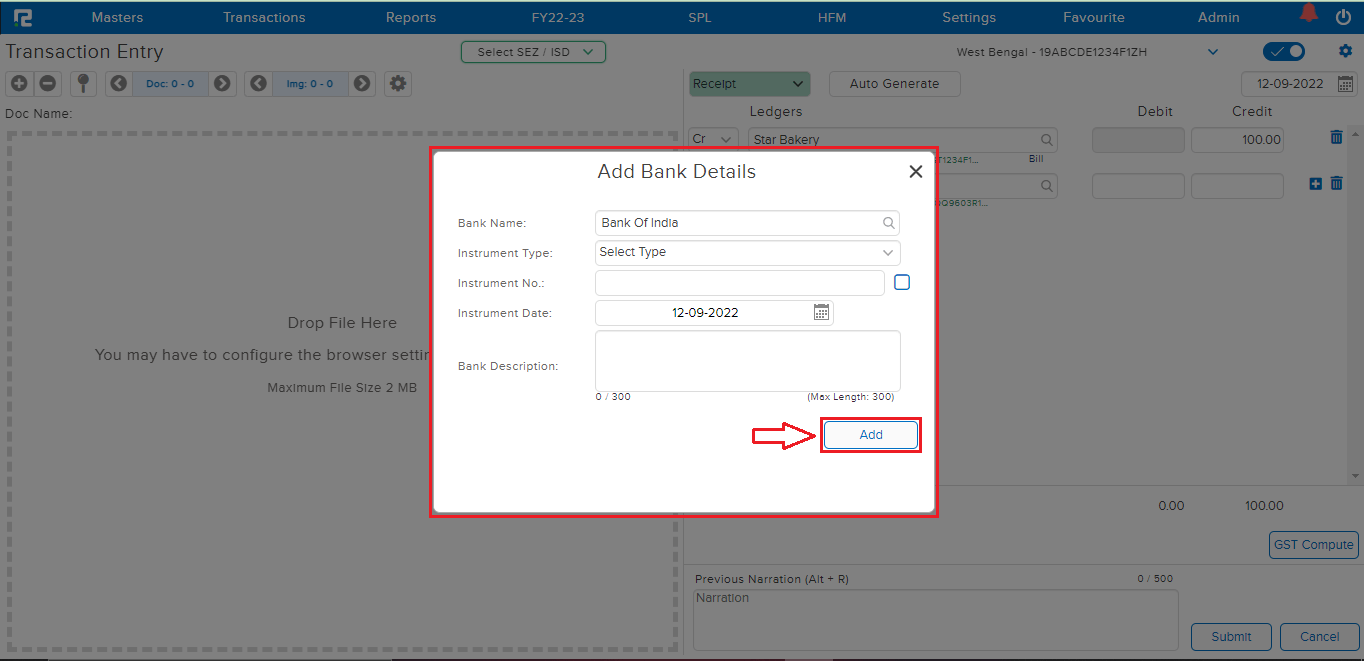Click the GST Compute button
Image resolution: width=1364 pixels, height=661 pixels.
click(x=1313, y=544)
